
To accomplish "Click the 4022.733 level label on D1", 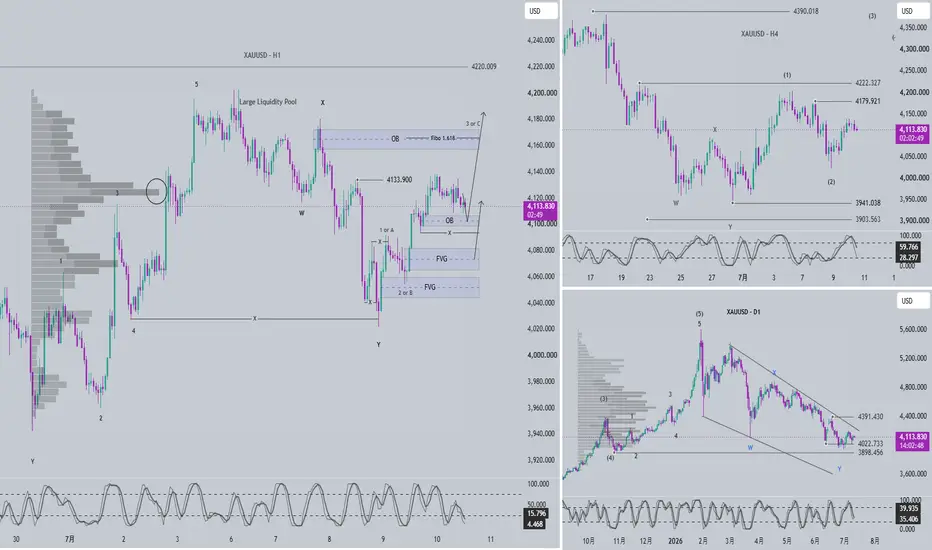I will 870,444.
